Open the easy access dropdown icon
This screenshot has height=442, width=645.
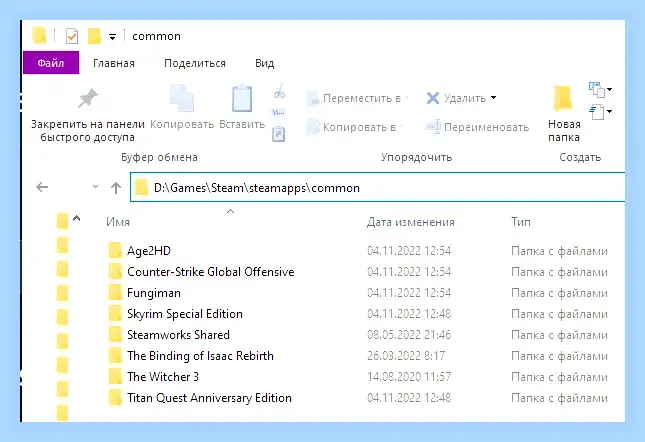(x=600, y=112)
